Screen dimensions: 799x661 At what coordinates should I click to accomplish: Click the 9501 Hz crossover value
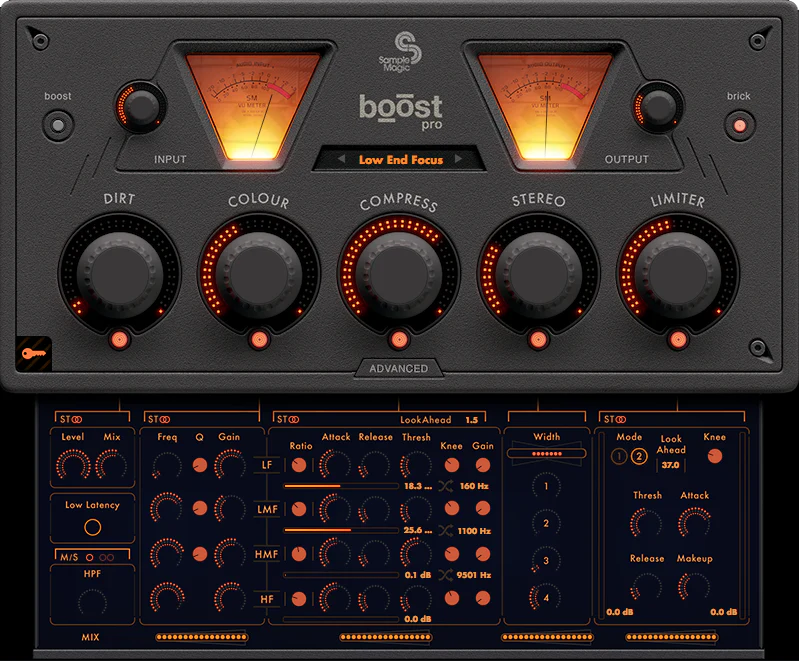coord(474,575)
